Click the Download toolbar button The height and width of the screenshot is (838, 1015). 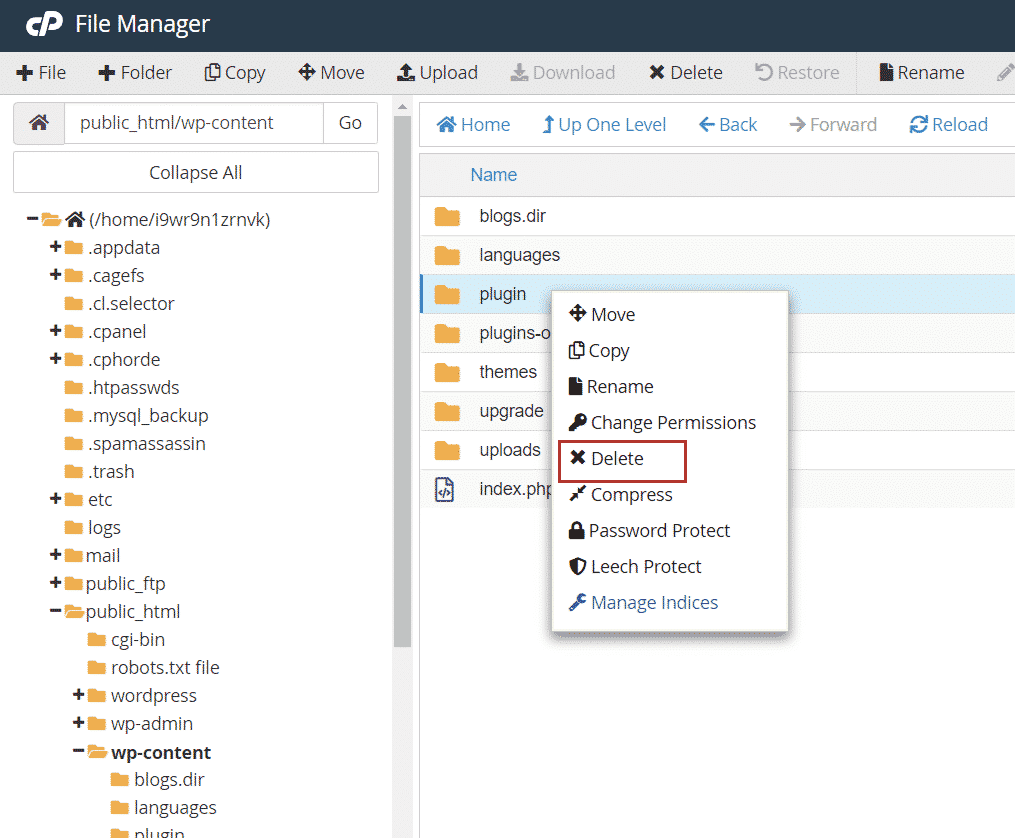[x=563, y=72]
